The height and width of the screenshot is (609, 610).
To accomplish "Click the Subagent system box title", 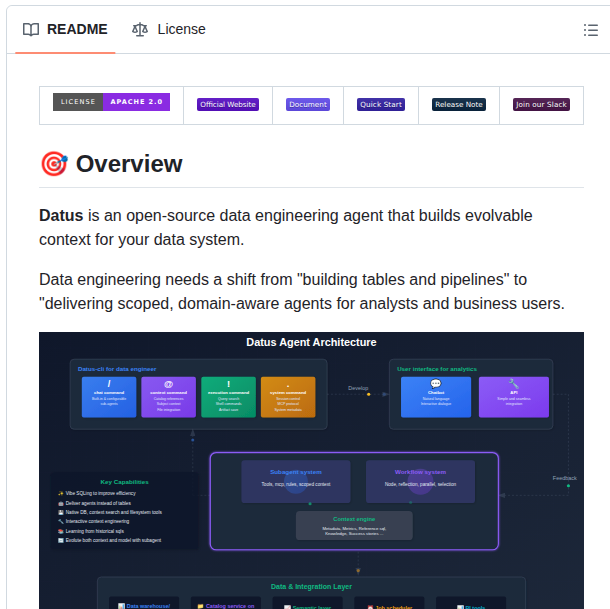I will (296, 472).
